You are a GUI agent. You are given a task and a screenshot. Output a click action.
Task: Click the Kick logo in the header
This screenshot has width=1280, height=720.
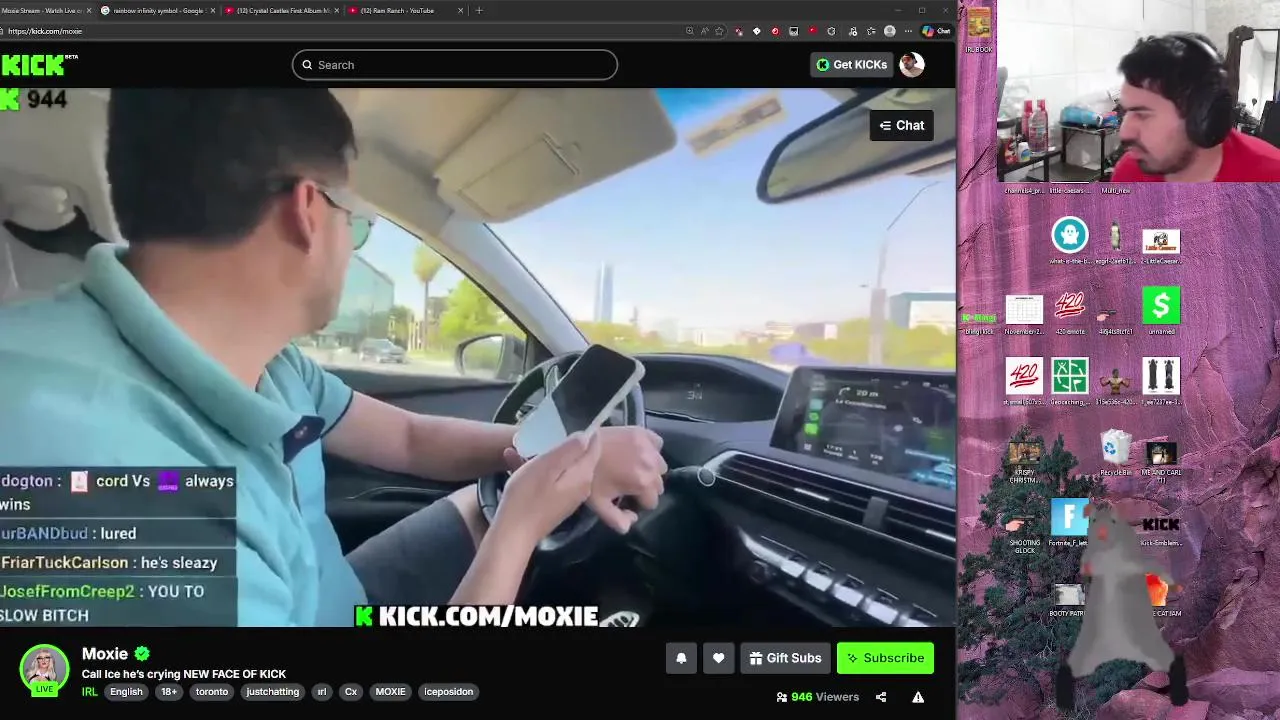[33, 65]
